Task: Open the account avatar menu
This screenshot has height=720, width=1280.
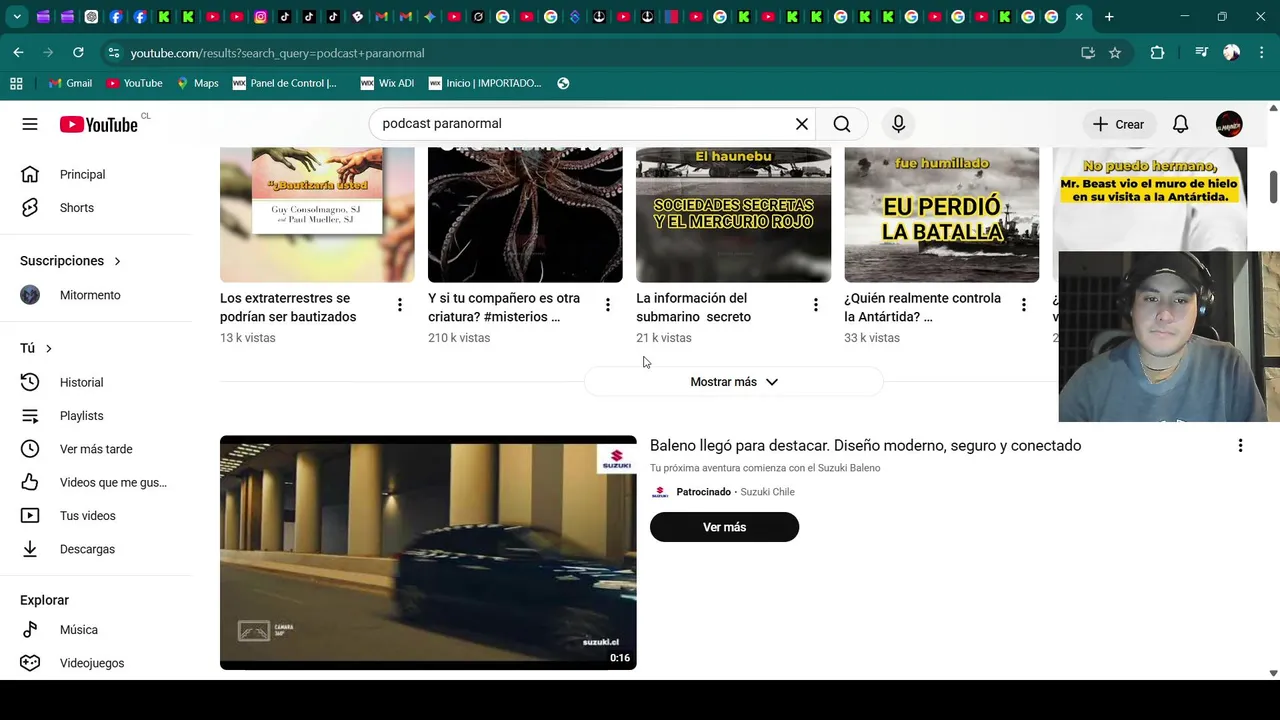Action: point(1229,124)
